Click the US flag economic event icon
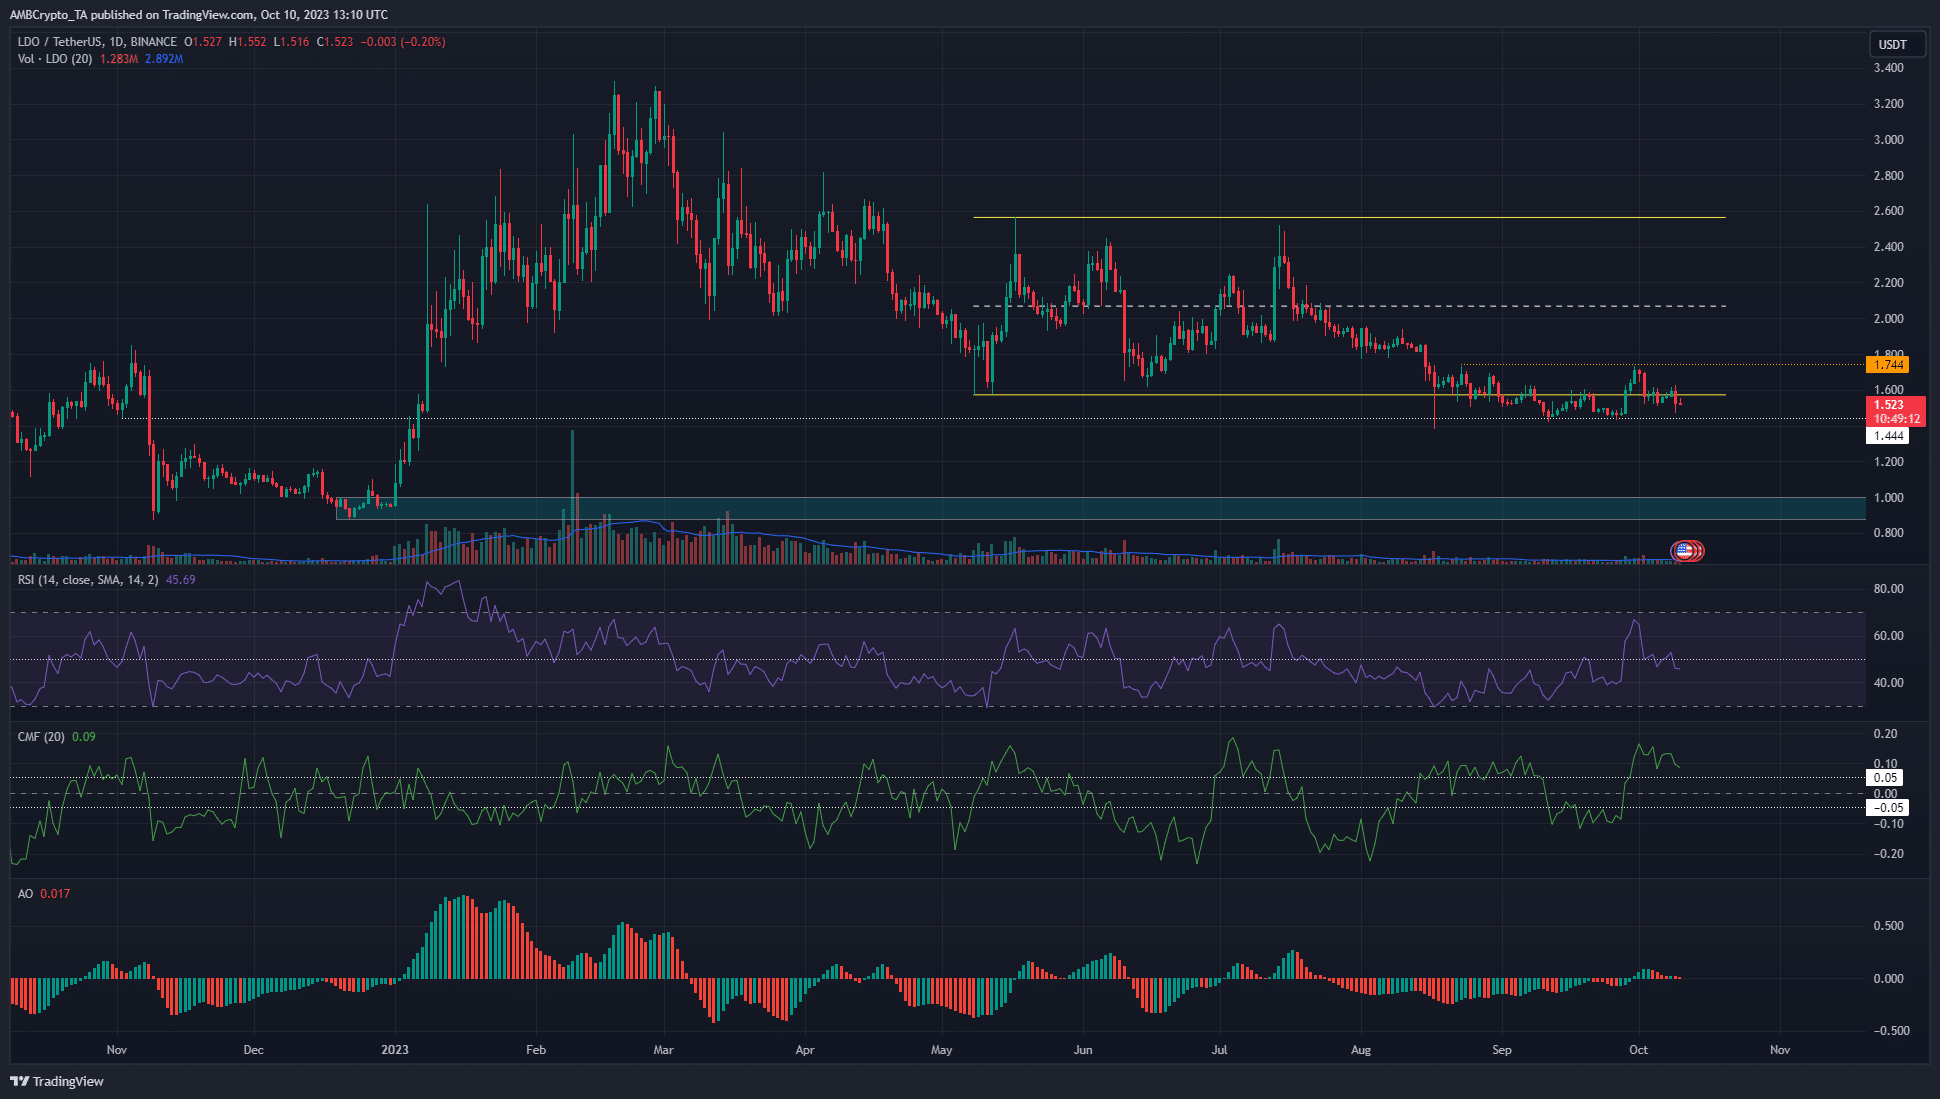This screenshot has height=1099, width=1940. pos(1687,550)
